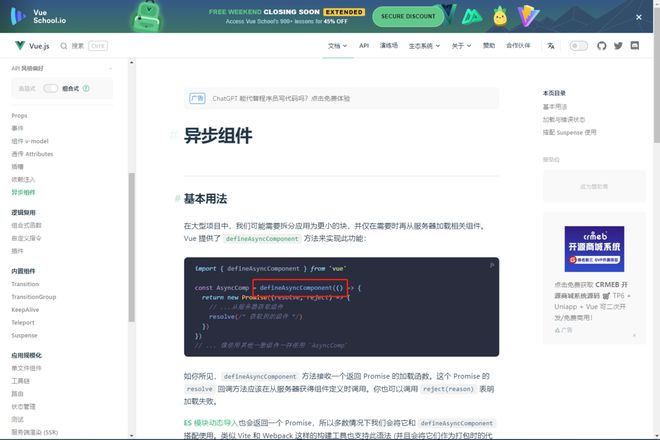Screen dimensions: 660x440
Task: Jump to 基本用法 in page outline
Action: (x=555, y=107)
